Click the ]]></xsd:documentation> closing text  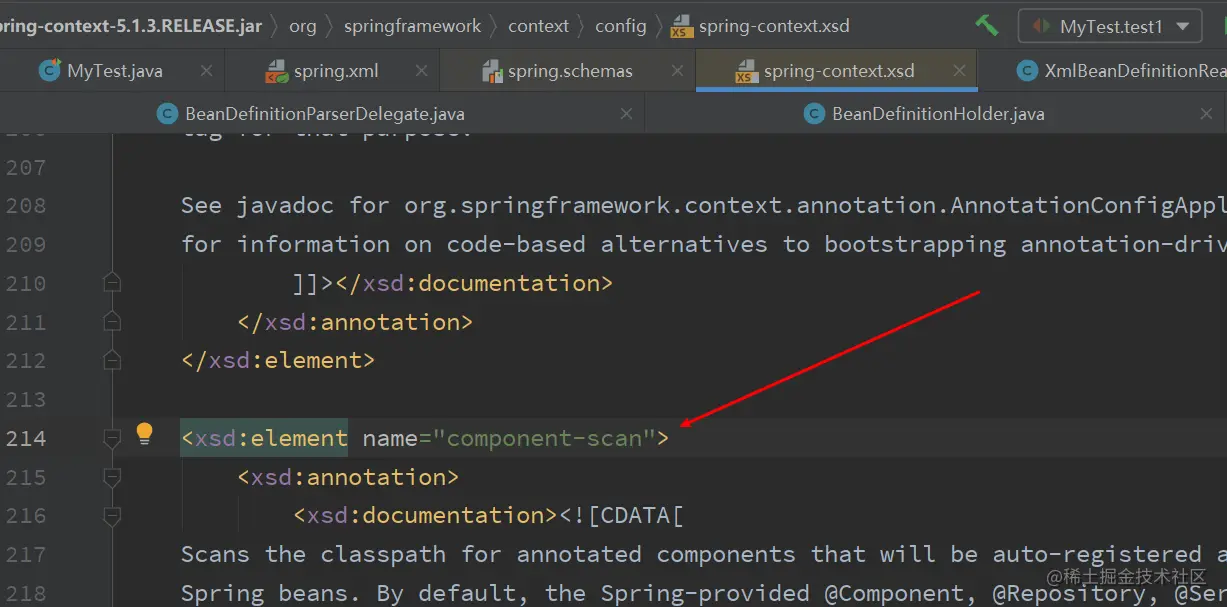coord(453,283)
